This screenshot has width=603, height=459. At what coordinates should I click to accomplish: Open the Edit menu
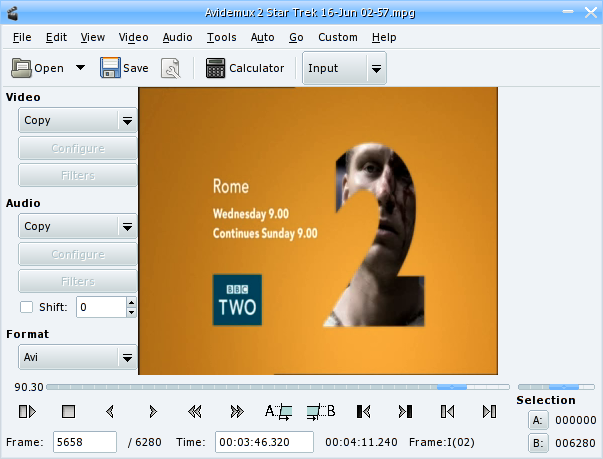56,37
